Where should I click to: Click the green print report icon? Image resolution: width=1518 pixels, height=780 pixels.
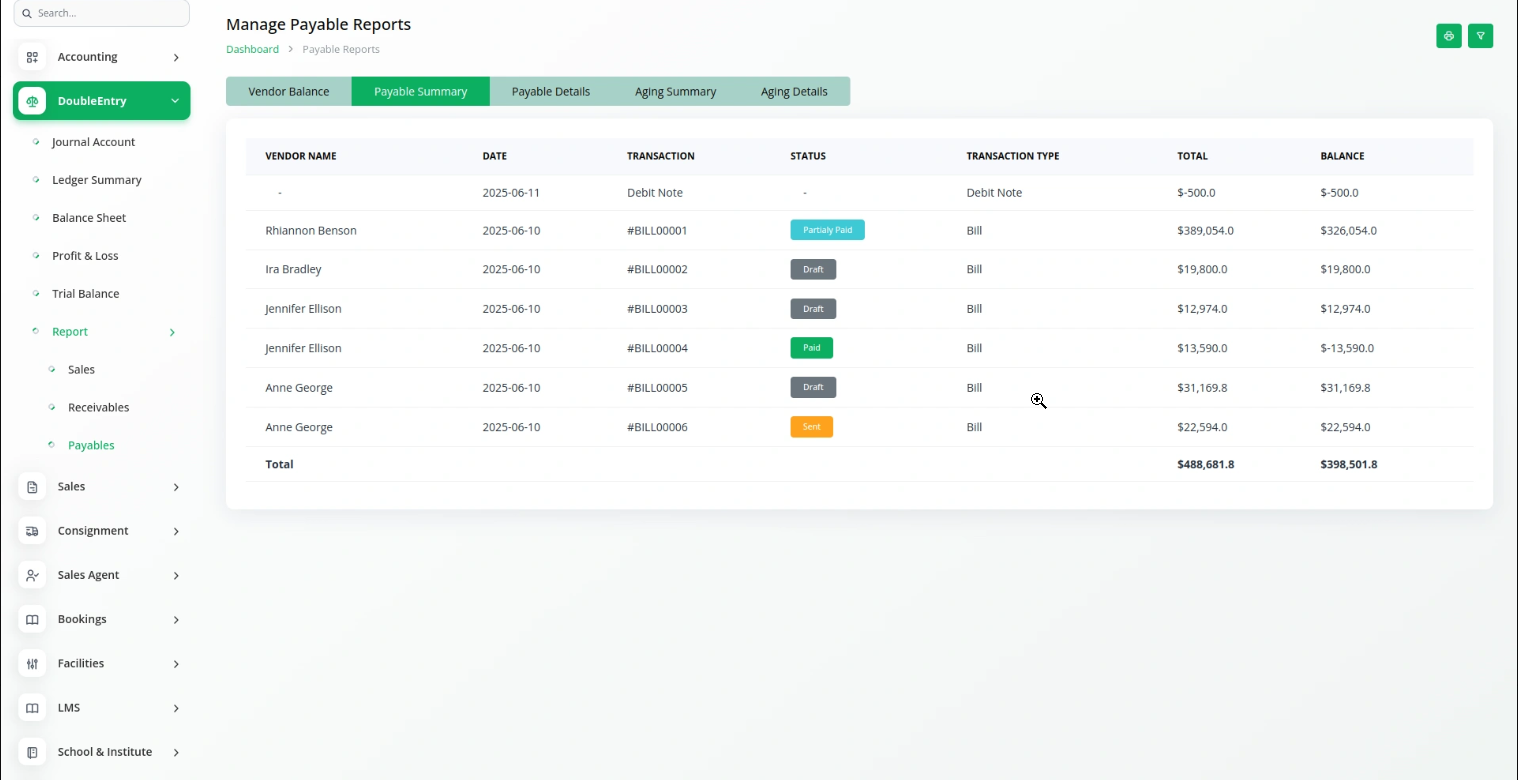1448,36
